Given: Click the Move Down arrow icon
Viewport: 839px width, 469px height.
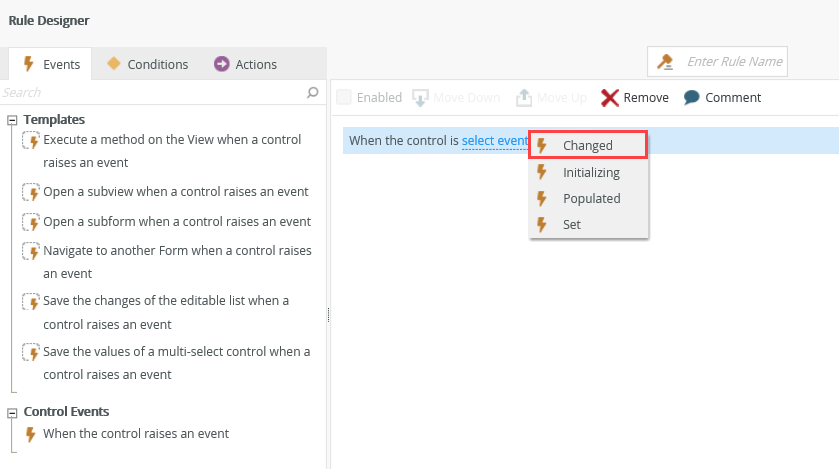Looking at the screenshot, I should pyautogui.click(x=421, y=97).
